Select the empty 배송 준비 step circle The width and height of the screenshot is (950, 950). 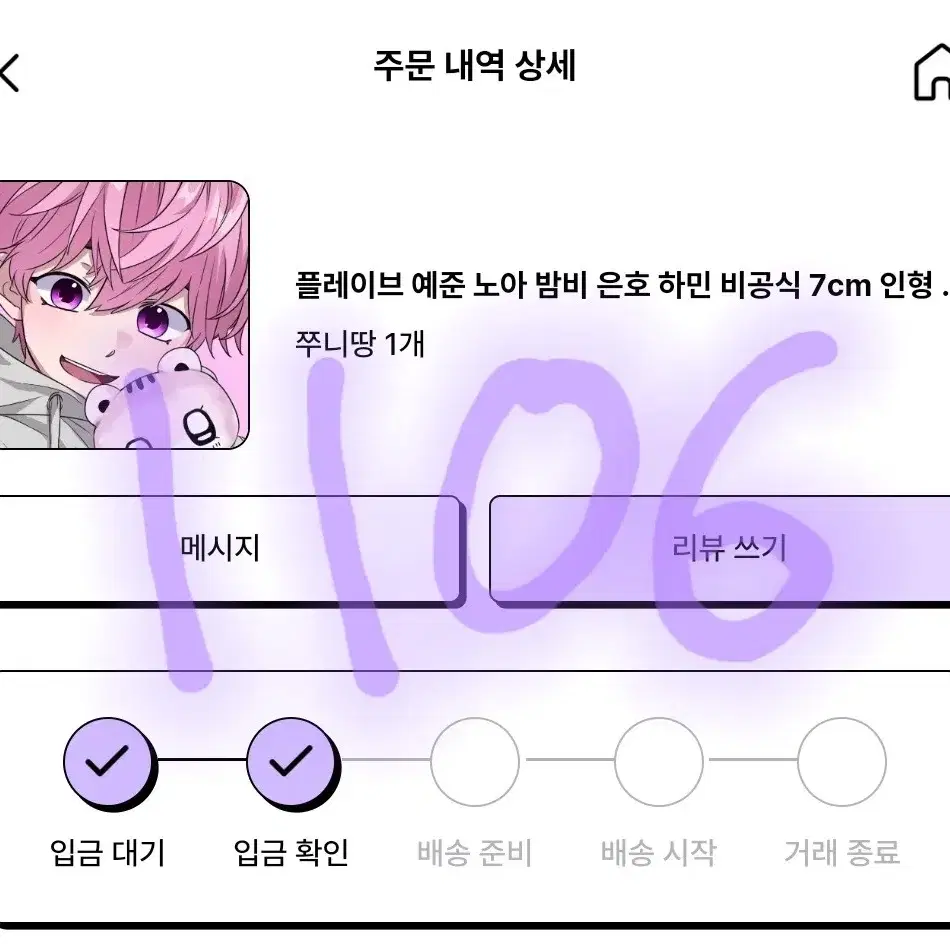(x=475, y=762)
